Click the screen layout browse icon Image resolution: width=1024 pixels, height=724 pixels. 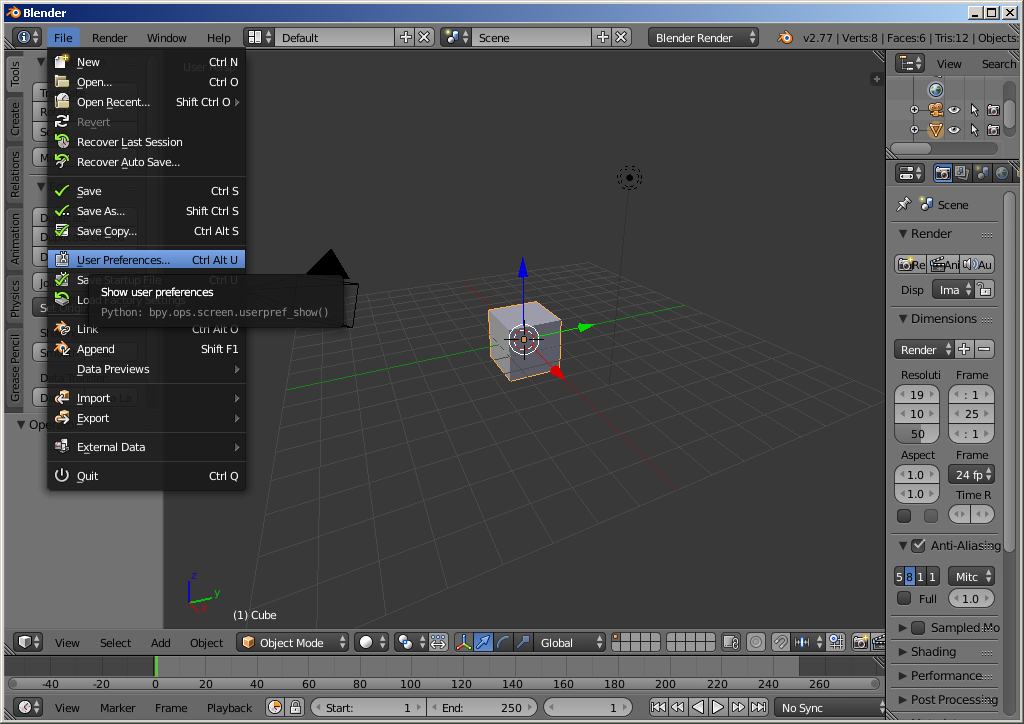pyautogui.click(x=260, y=37)
